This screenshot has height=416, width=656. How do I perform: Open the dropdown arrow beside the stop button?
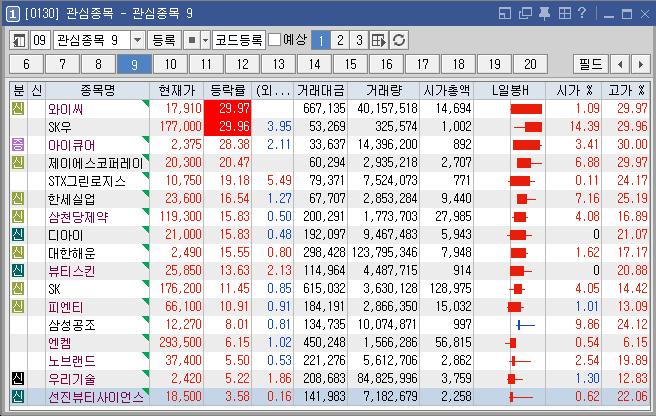pyautogui.click(x=205, y=41)
